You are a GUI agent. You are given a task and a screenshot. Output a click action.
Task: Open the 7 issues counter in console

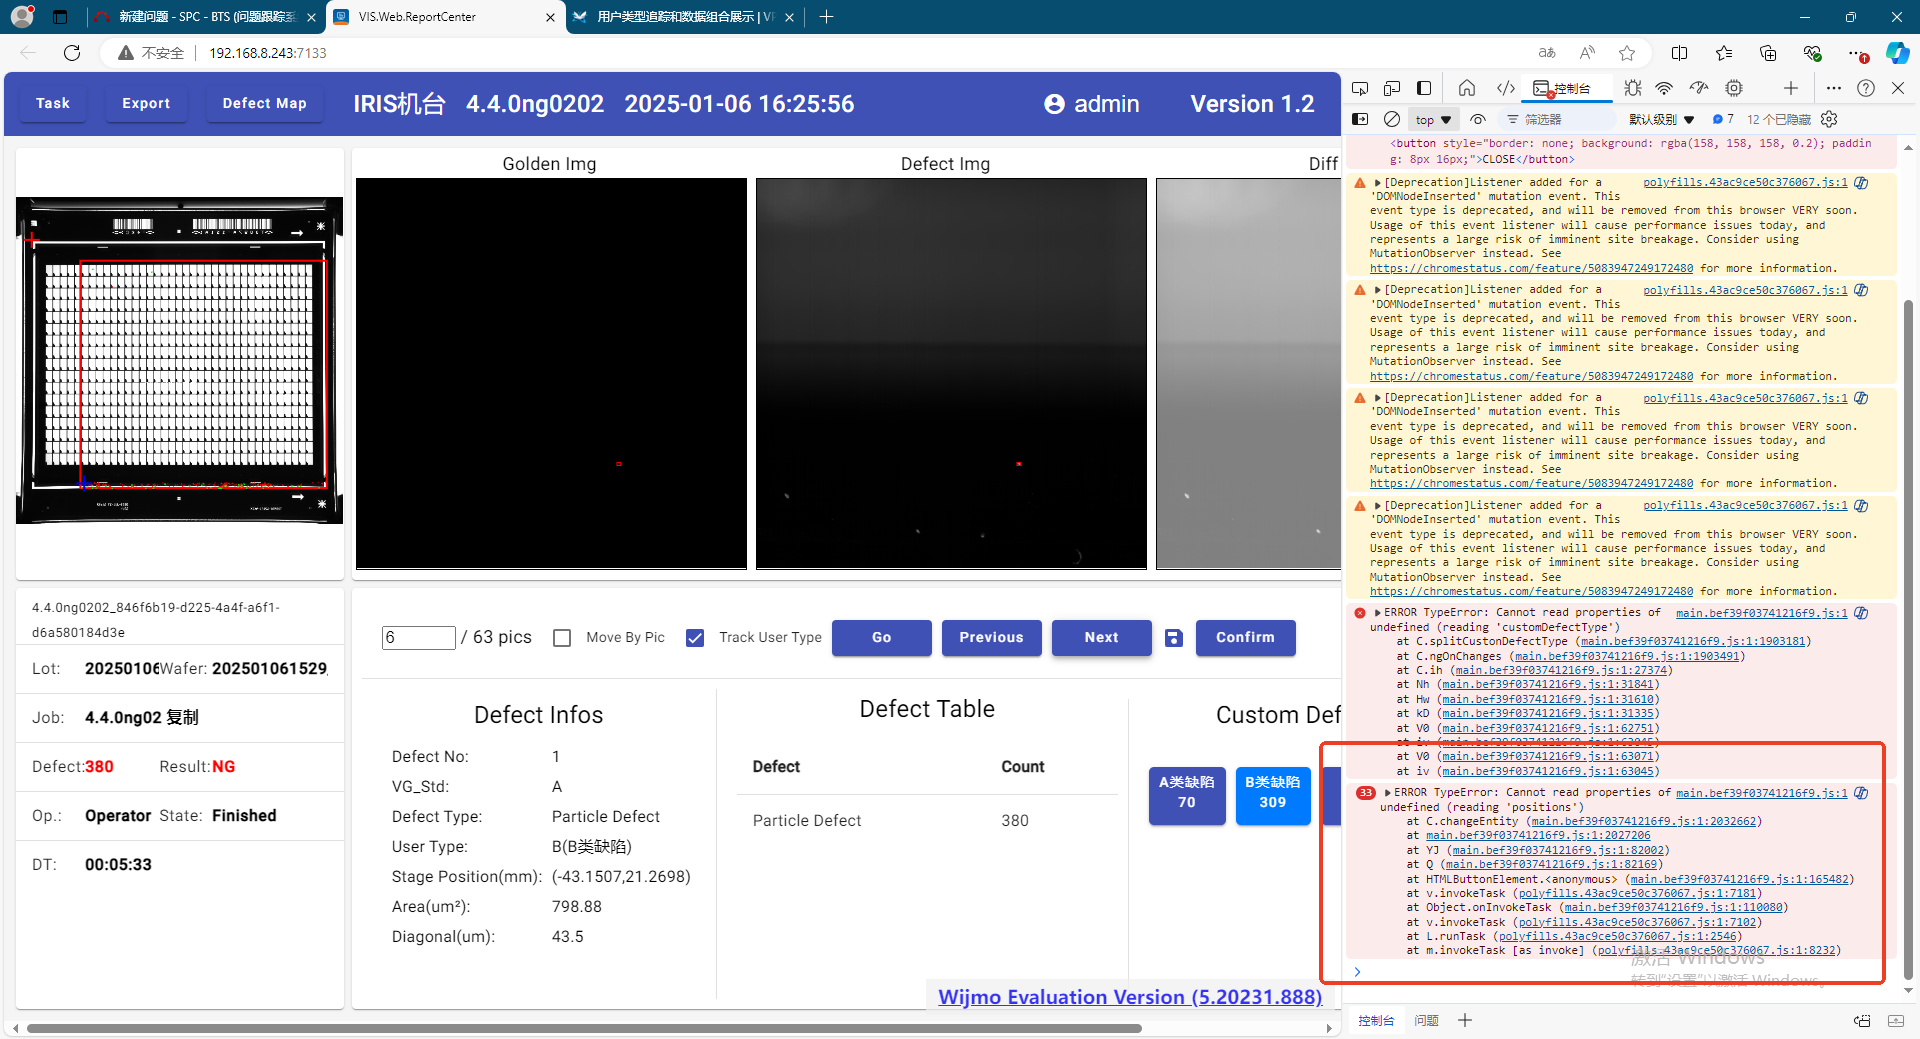(x=1723, y=119)
